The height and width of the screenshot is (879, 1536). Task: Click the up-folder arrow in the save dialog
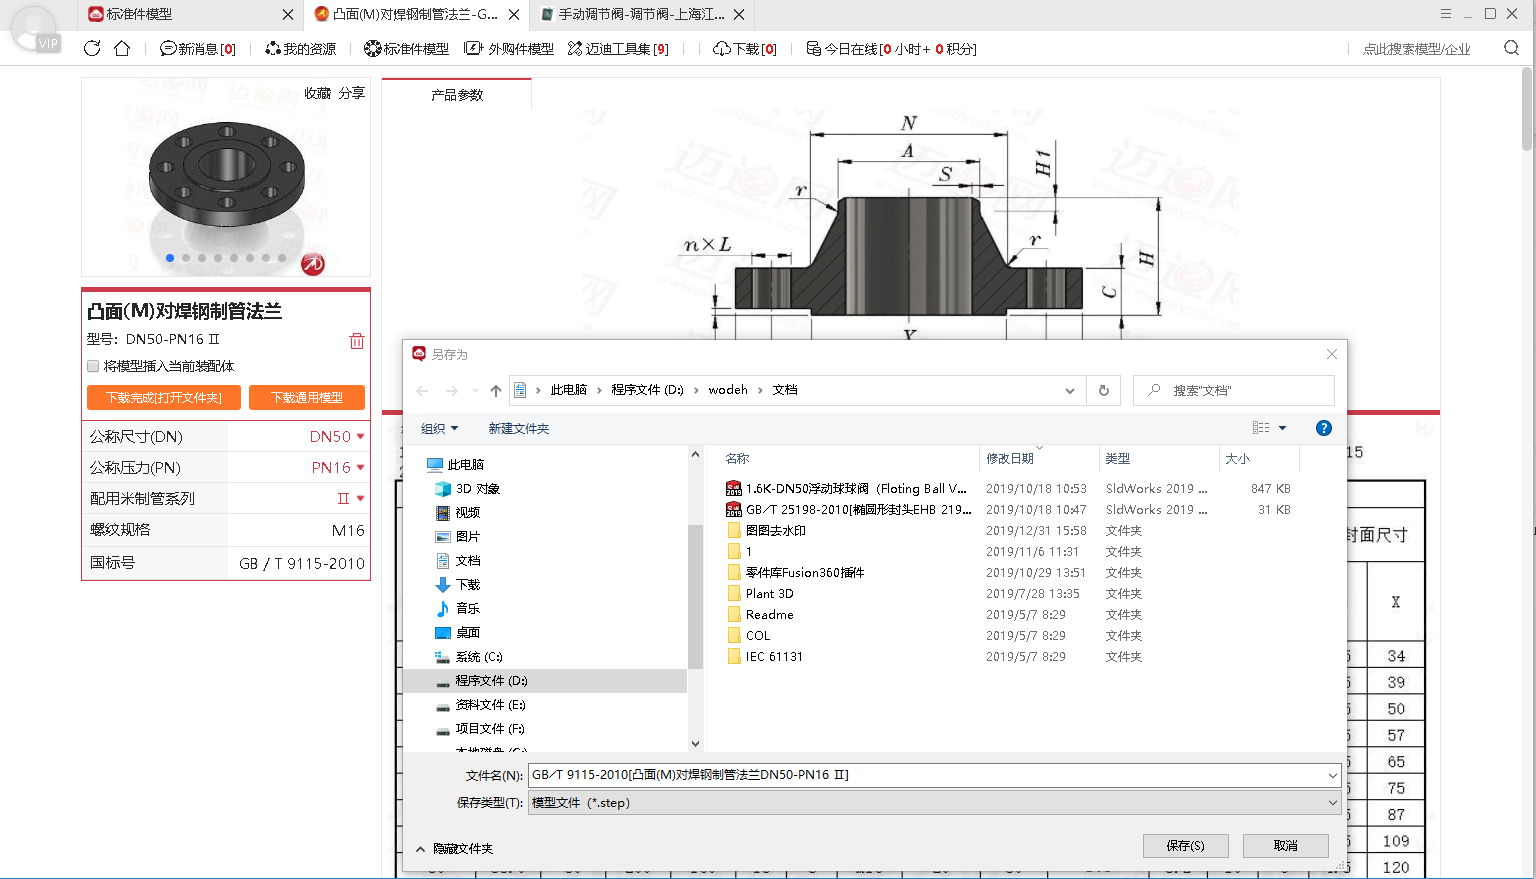[496, 390]
